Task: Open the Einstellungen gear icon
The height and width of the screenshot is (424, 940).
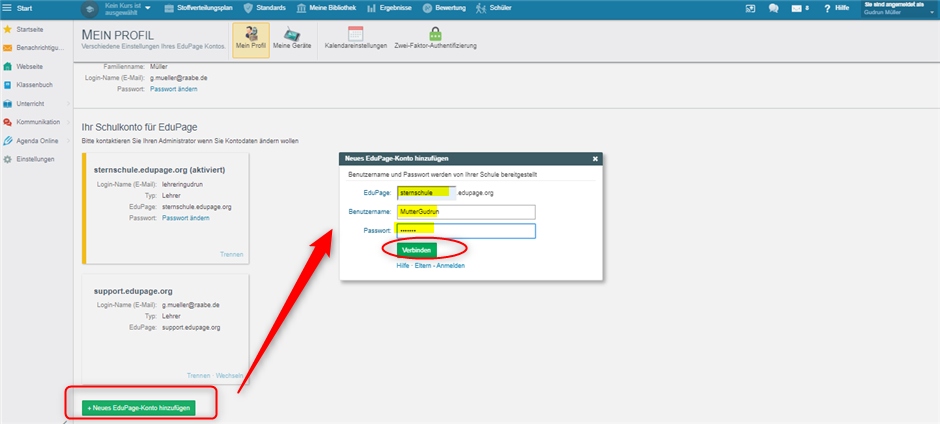Action: pos(7,160)
